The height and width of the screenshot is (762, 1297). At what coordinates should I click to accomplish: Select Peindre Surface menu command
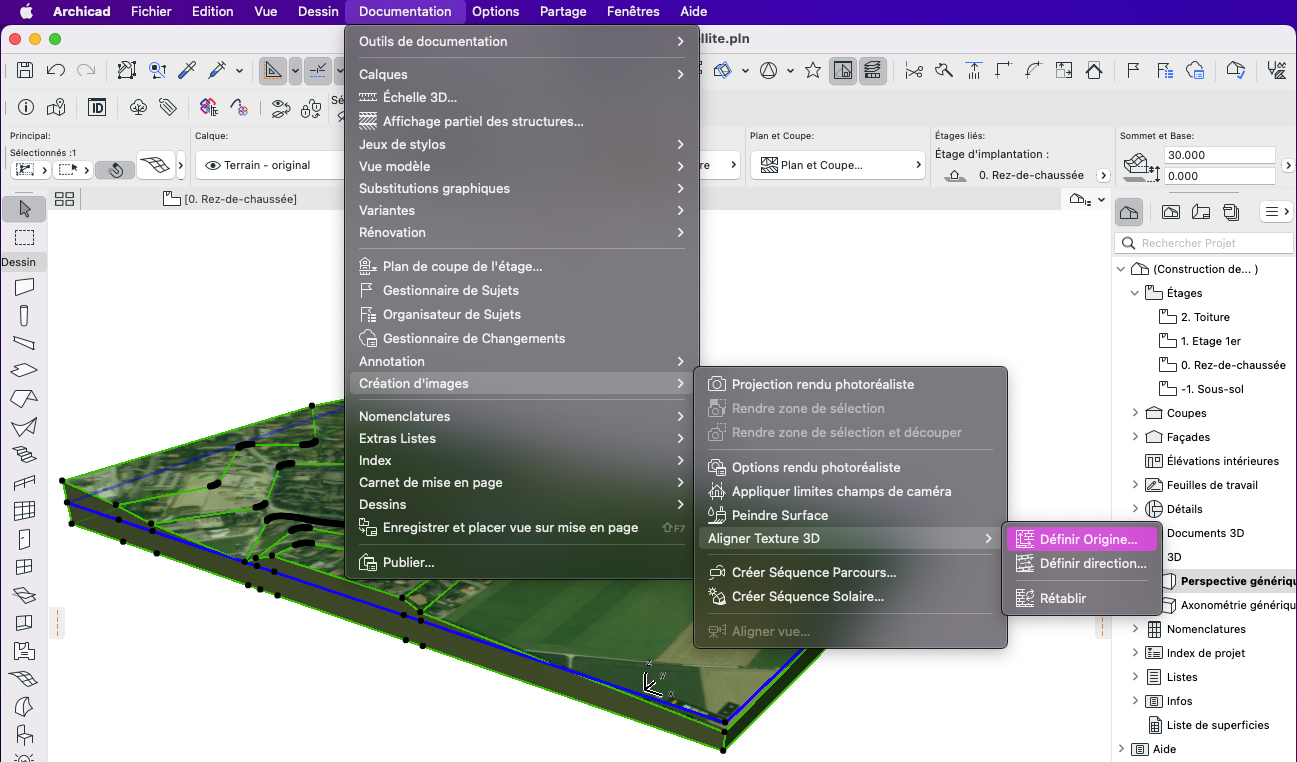coord(780,515)
